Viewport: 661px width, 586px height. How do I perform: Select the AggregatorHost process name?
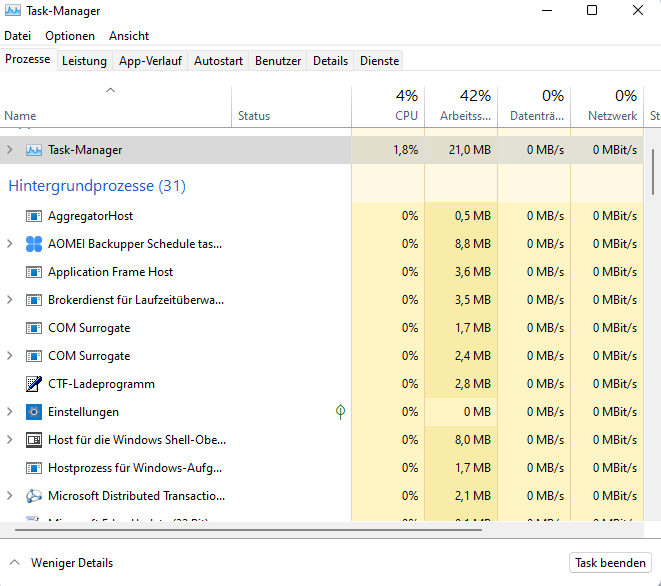[x=90, y=216]
